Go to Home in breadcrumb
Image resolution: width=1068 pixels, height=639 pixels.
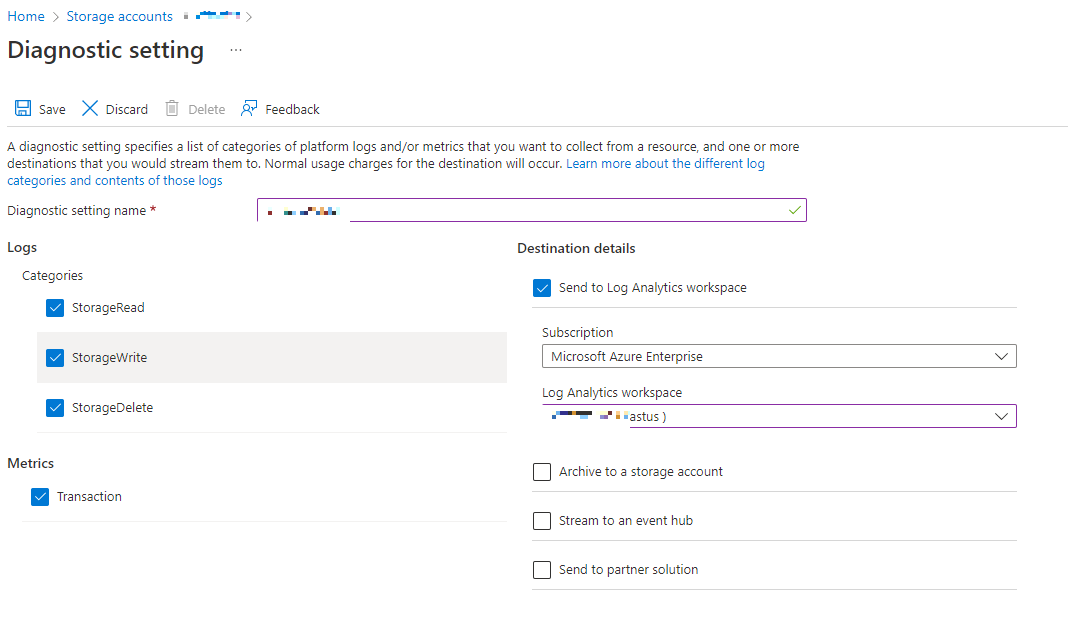pos(26,17)
